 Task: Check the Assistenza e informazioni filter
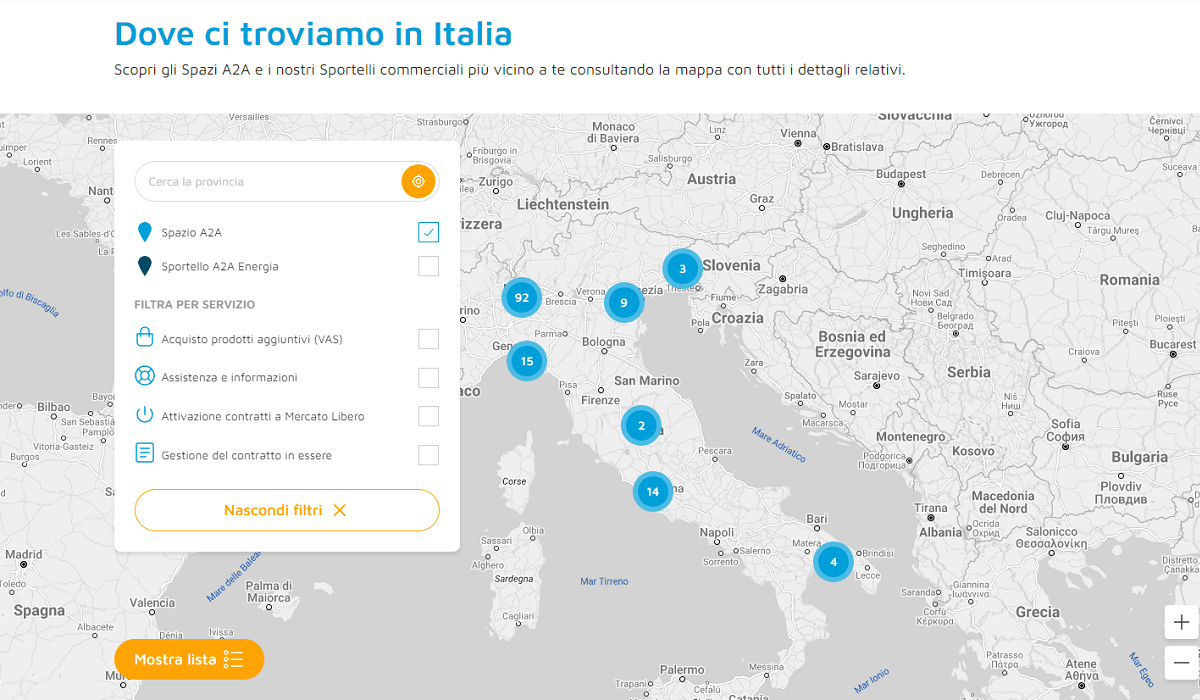coord(428,377)
